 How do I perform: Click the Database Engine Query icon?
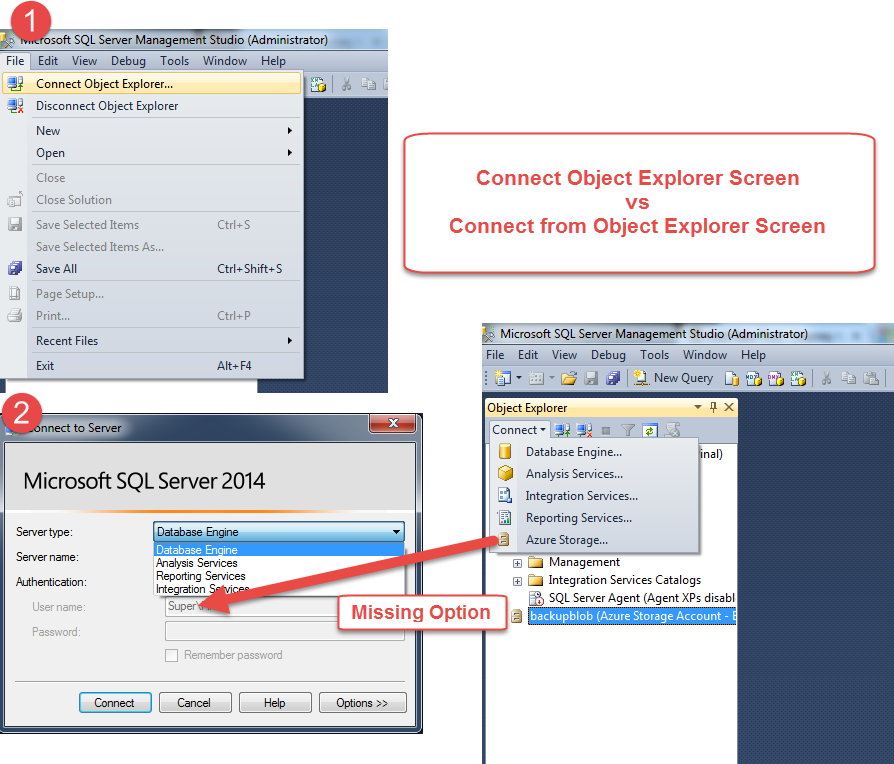pyautogui.click(x=732, y=379)
